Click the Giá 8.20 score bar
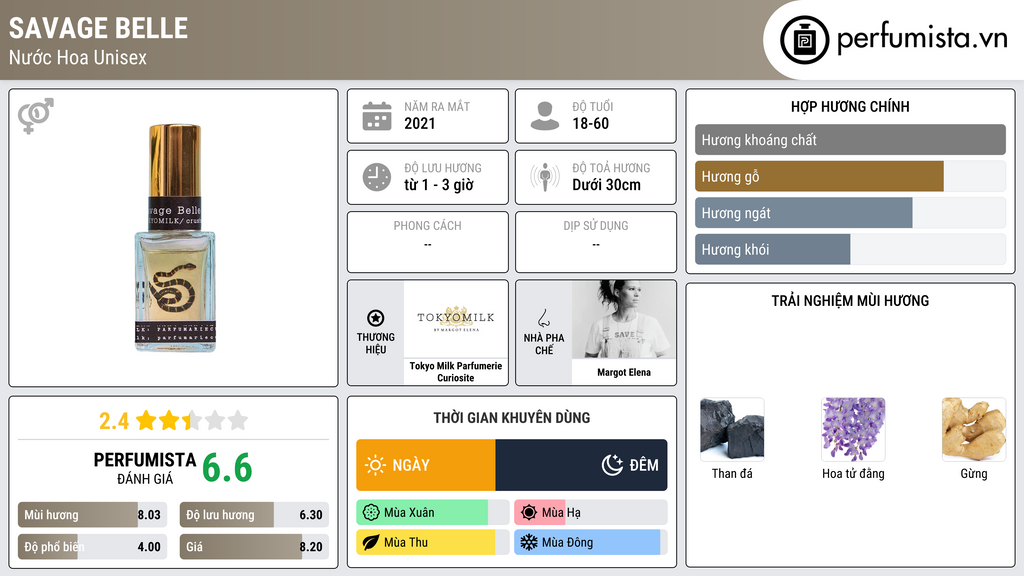 click(254, 547)
